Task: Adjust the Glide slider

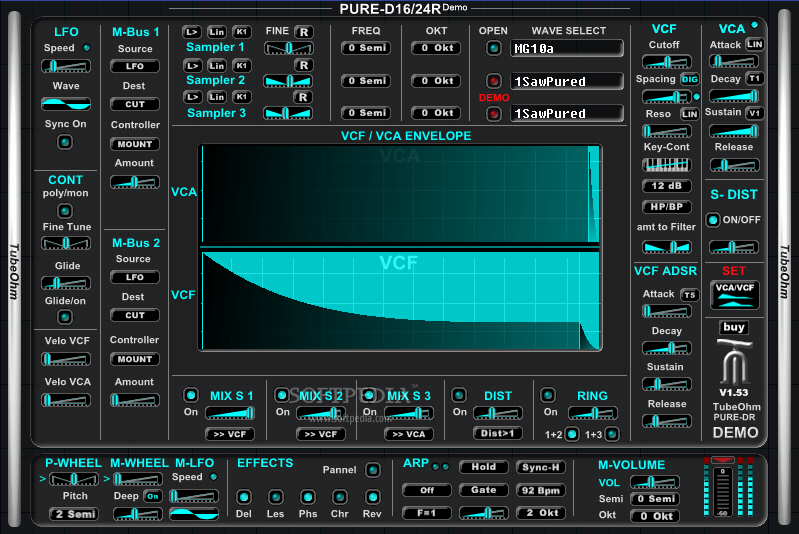Action: (x=66, y=283)
